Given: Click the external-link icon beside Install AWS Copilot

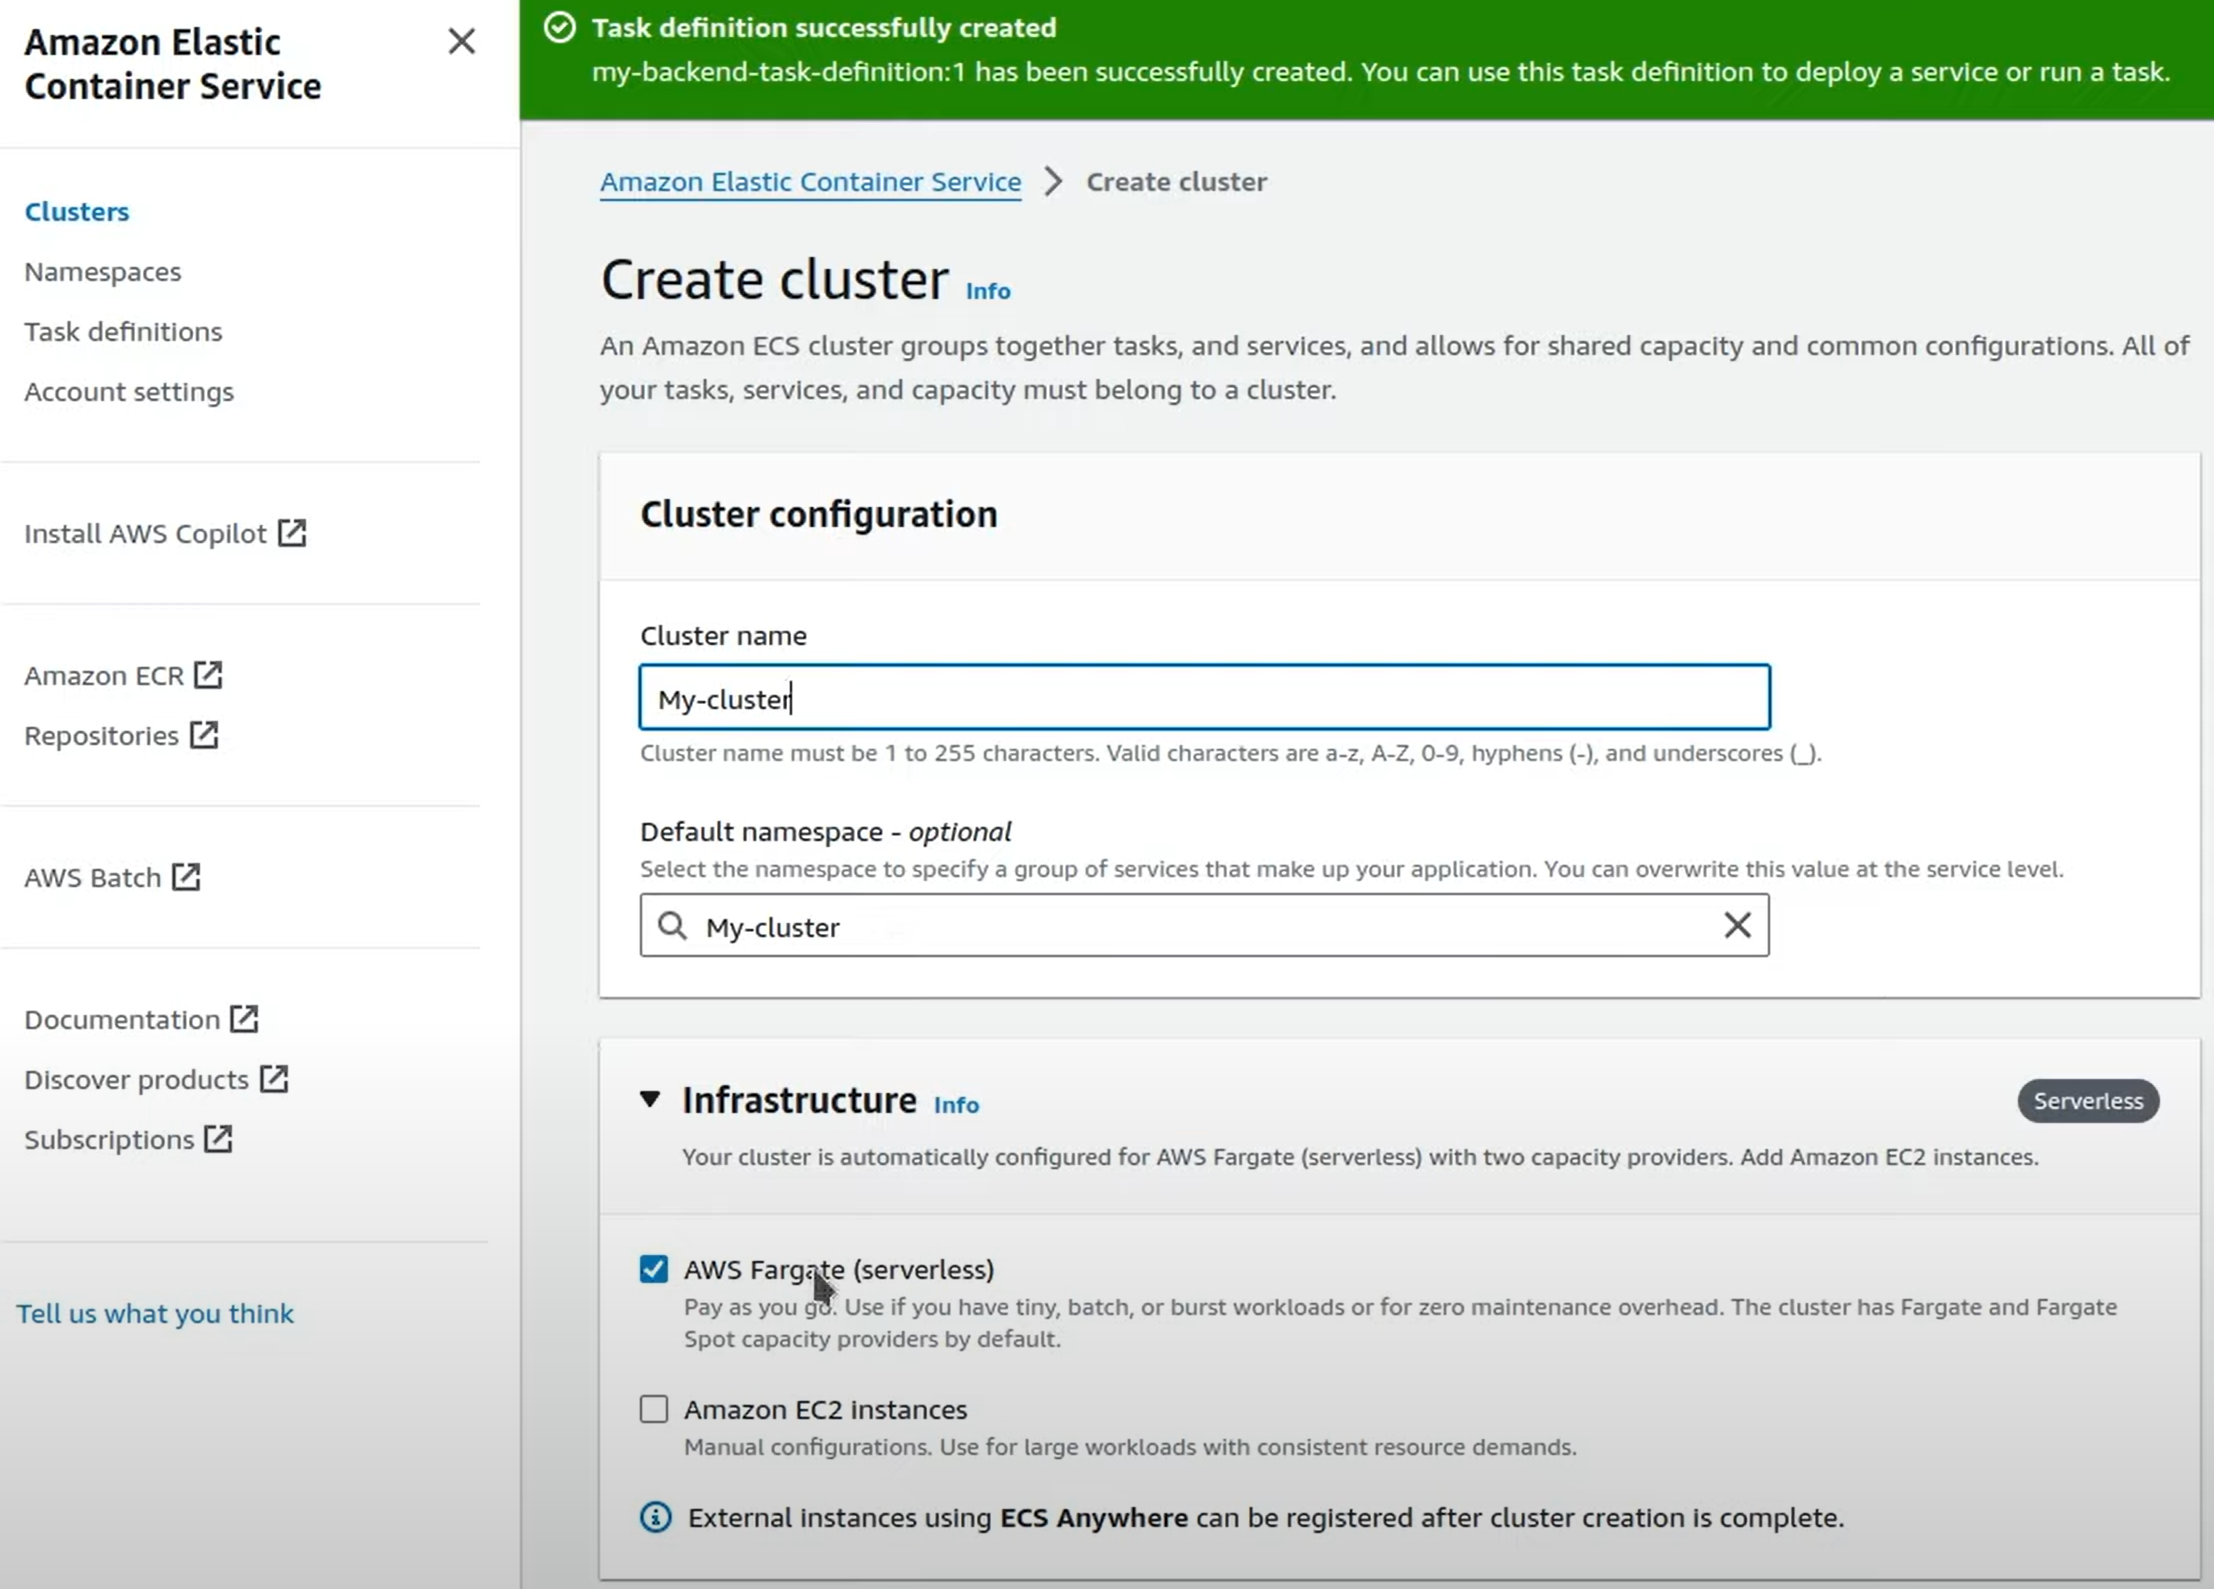Looking at the screenshot, I should (x=292, y=533).
